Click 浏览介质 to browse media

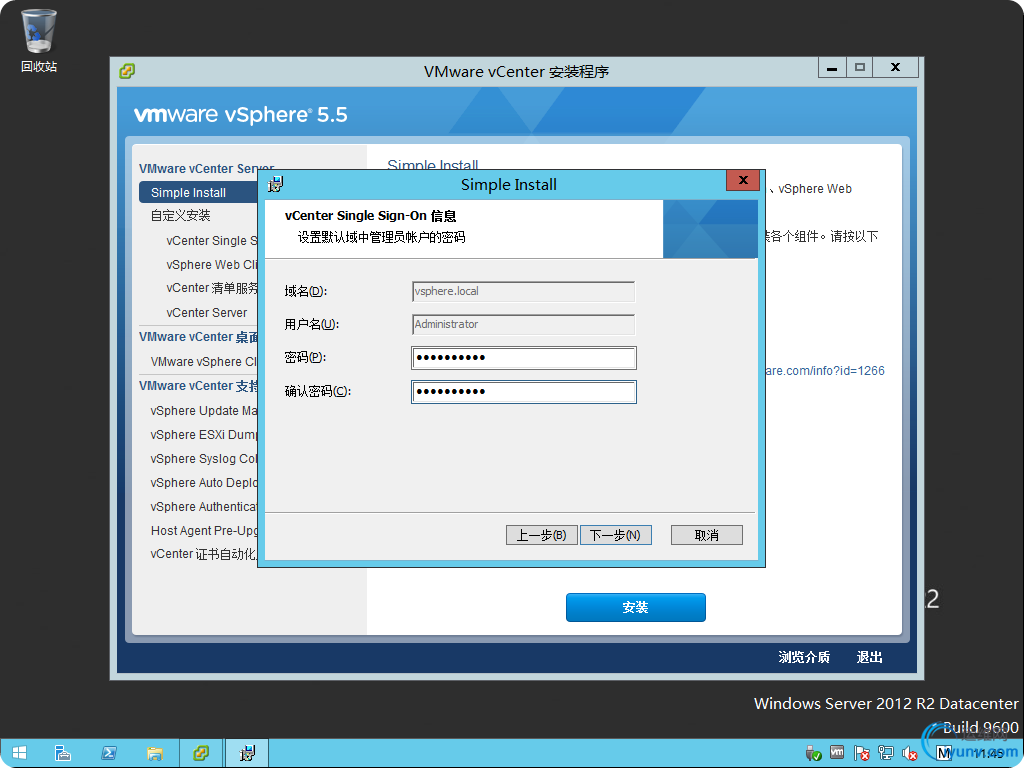(804, 657)
